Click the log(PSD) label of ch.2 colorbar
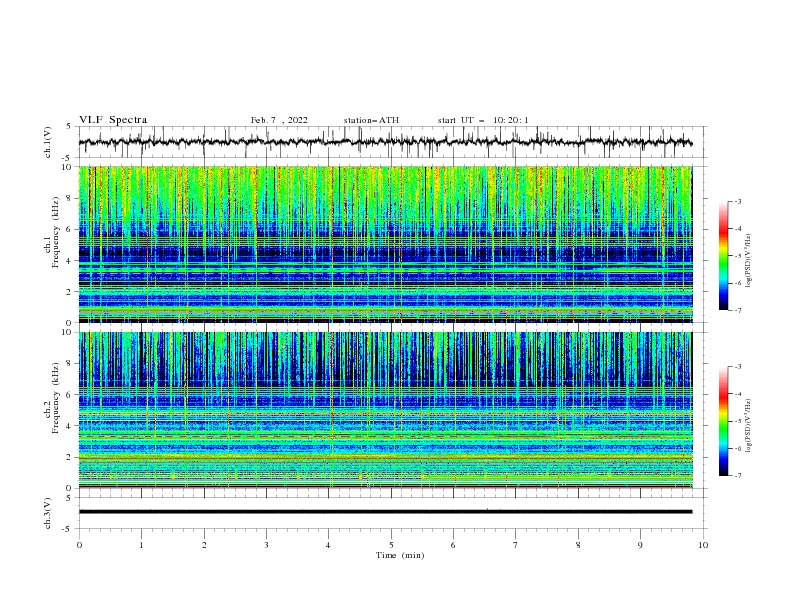Viewport: 792px width, 612px height. tap(749, 426)
